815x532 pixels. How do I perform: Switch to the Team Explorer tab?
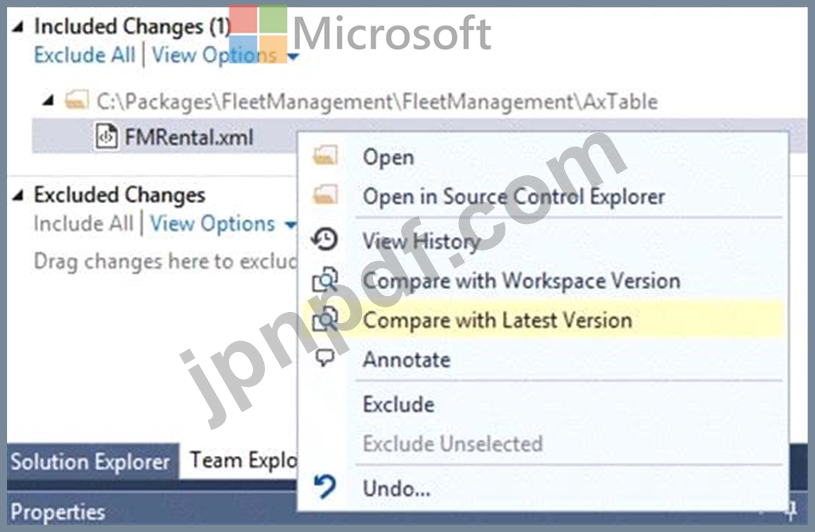pyautogui.click(x=238, y=461)
